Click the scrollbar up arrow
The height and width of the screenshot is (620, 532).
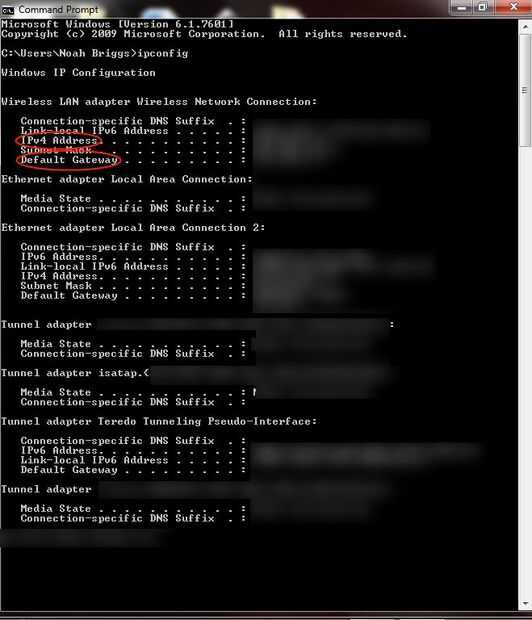(525, 27)
